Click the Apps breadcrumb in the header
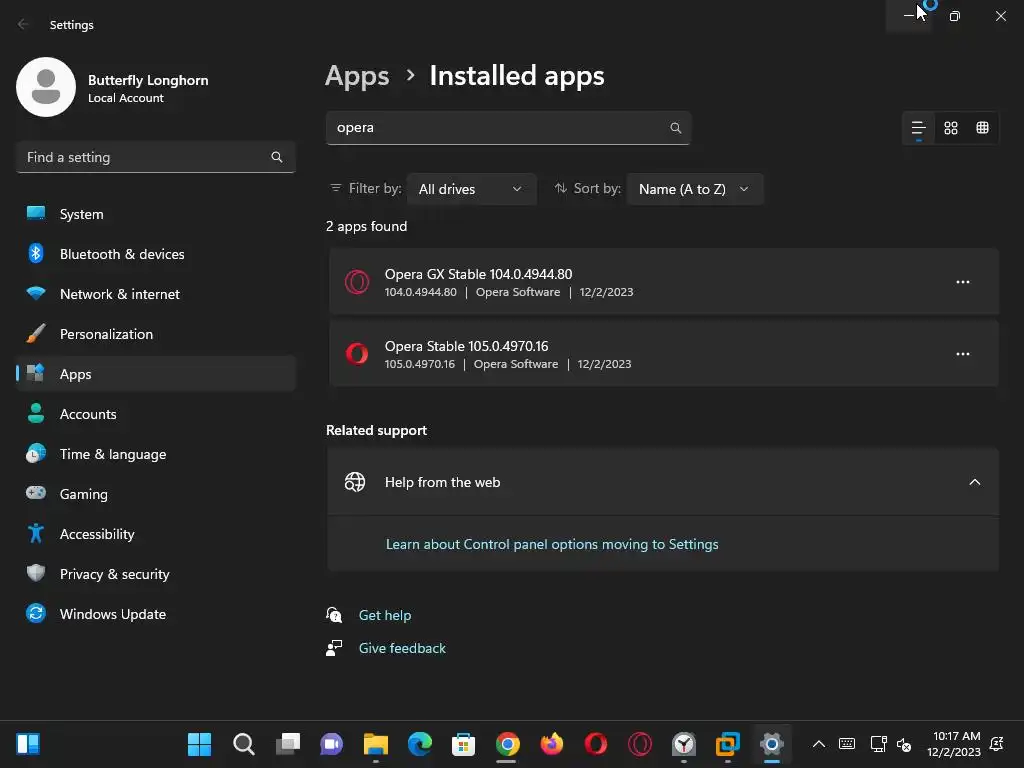Viewport: 1024px width, 768px height. point(357,76)
